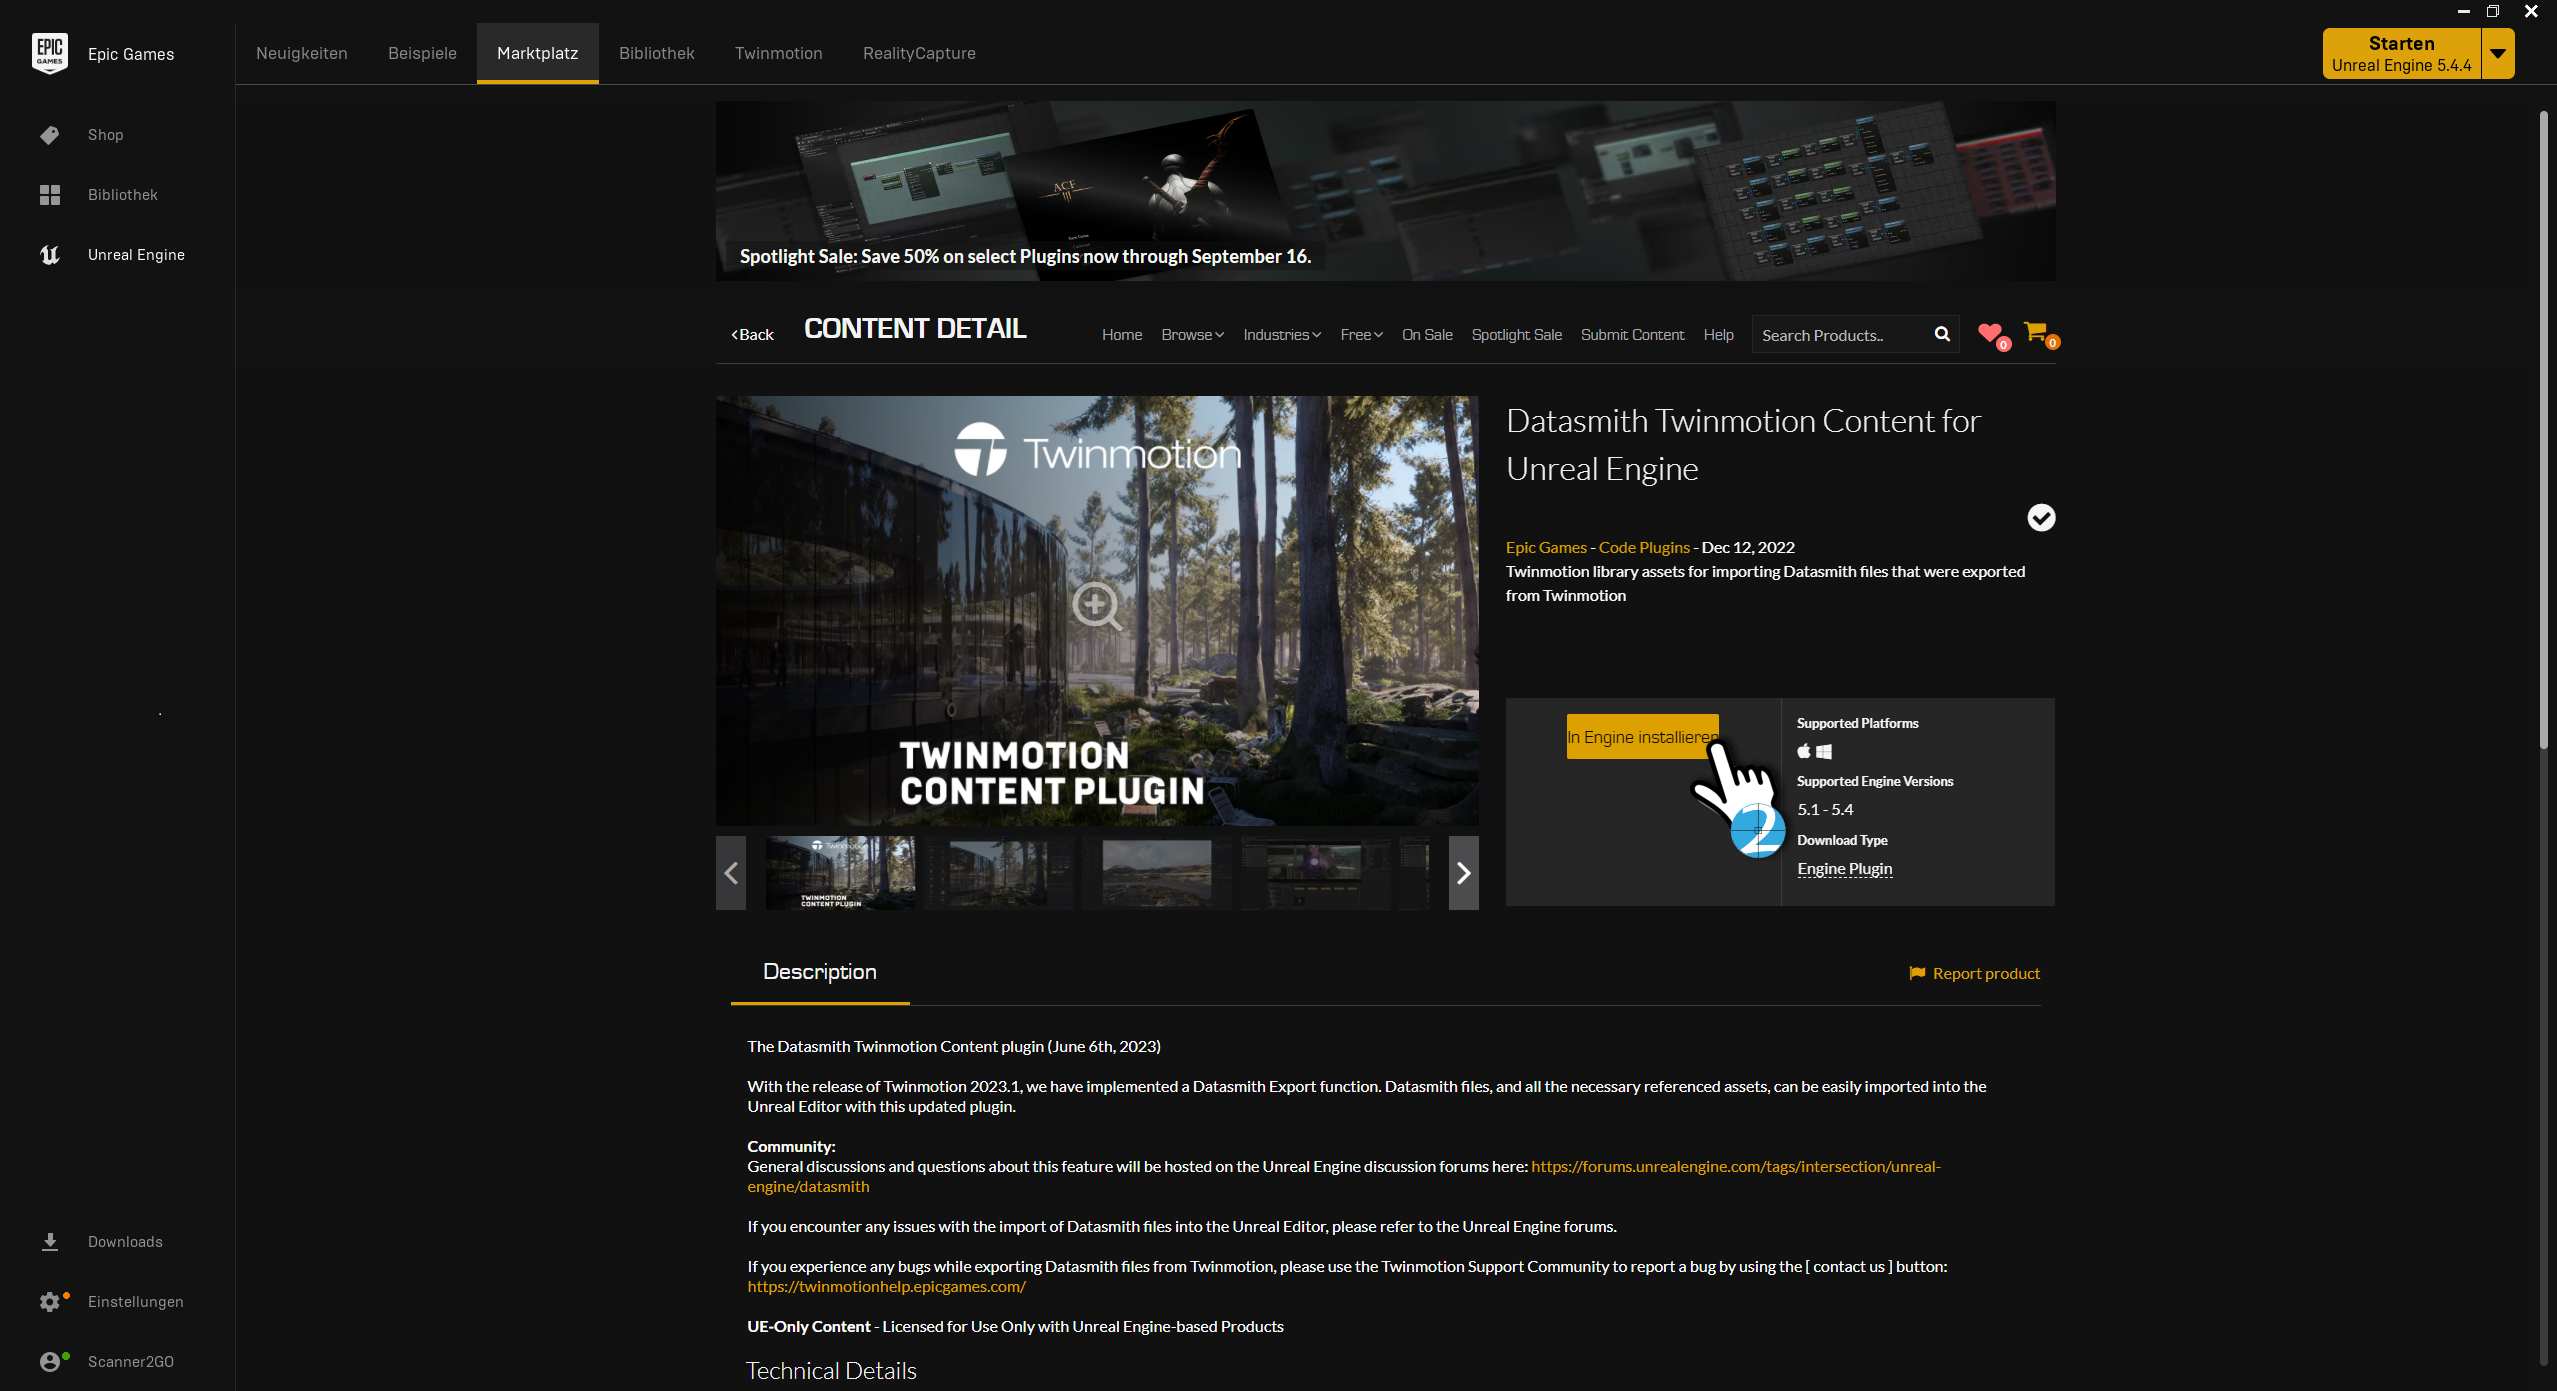Open the RealityCapture tab
The height and width of the screenshot is (1391, 2557).
(x=919, y=53)
